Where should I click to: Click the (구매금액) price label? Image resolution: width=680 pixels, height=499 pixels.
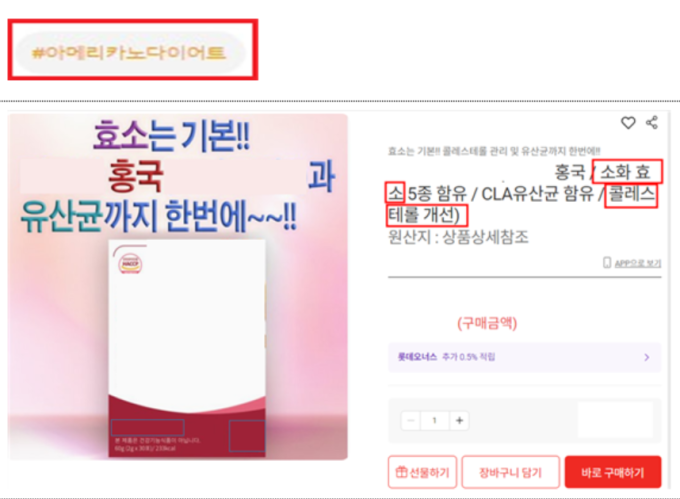pos(487,323)
